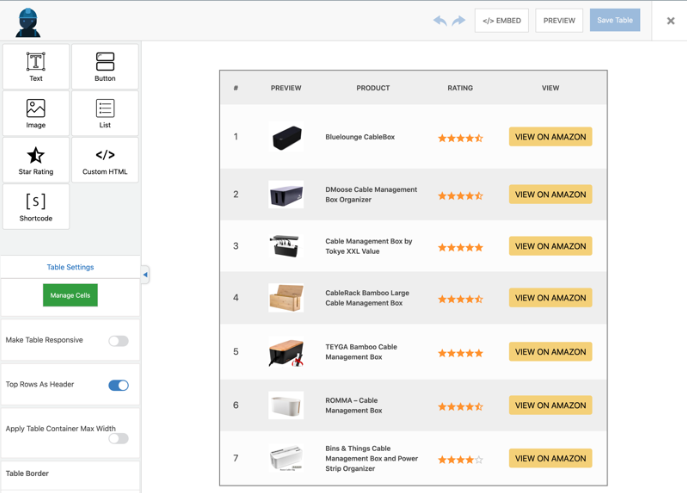The width and height of the screenshot is (687, 493).
Task: Select the row number 7 cell
Action: (236, 458)
